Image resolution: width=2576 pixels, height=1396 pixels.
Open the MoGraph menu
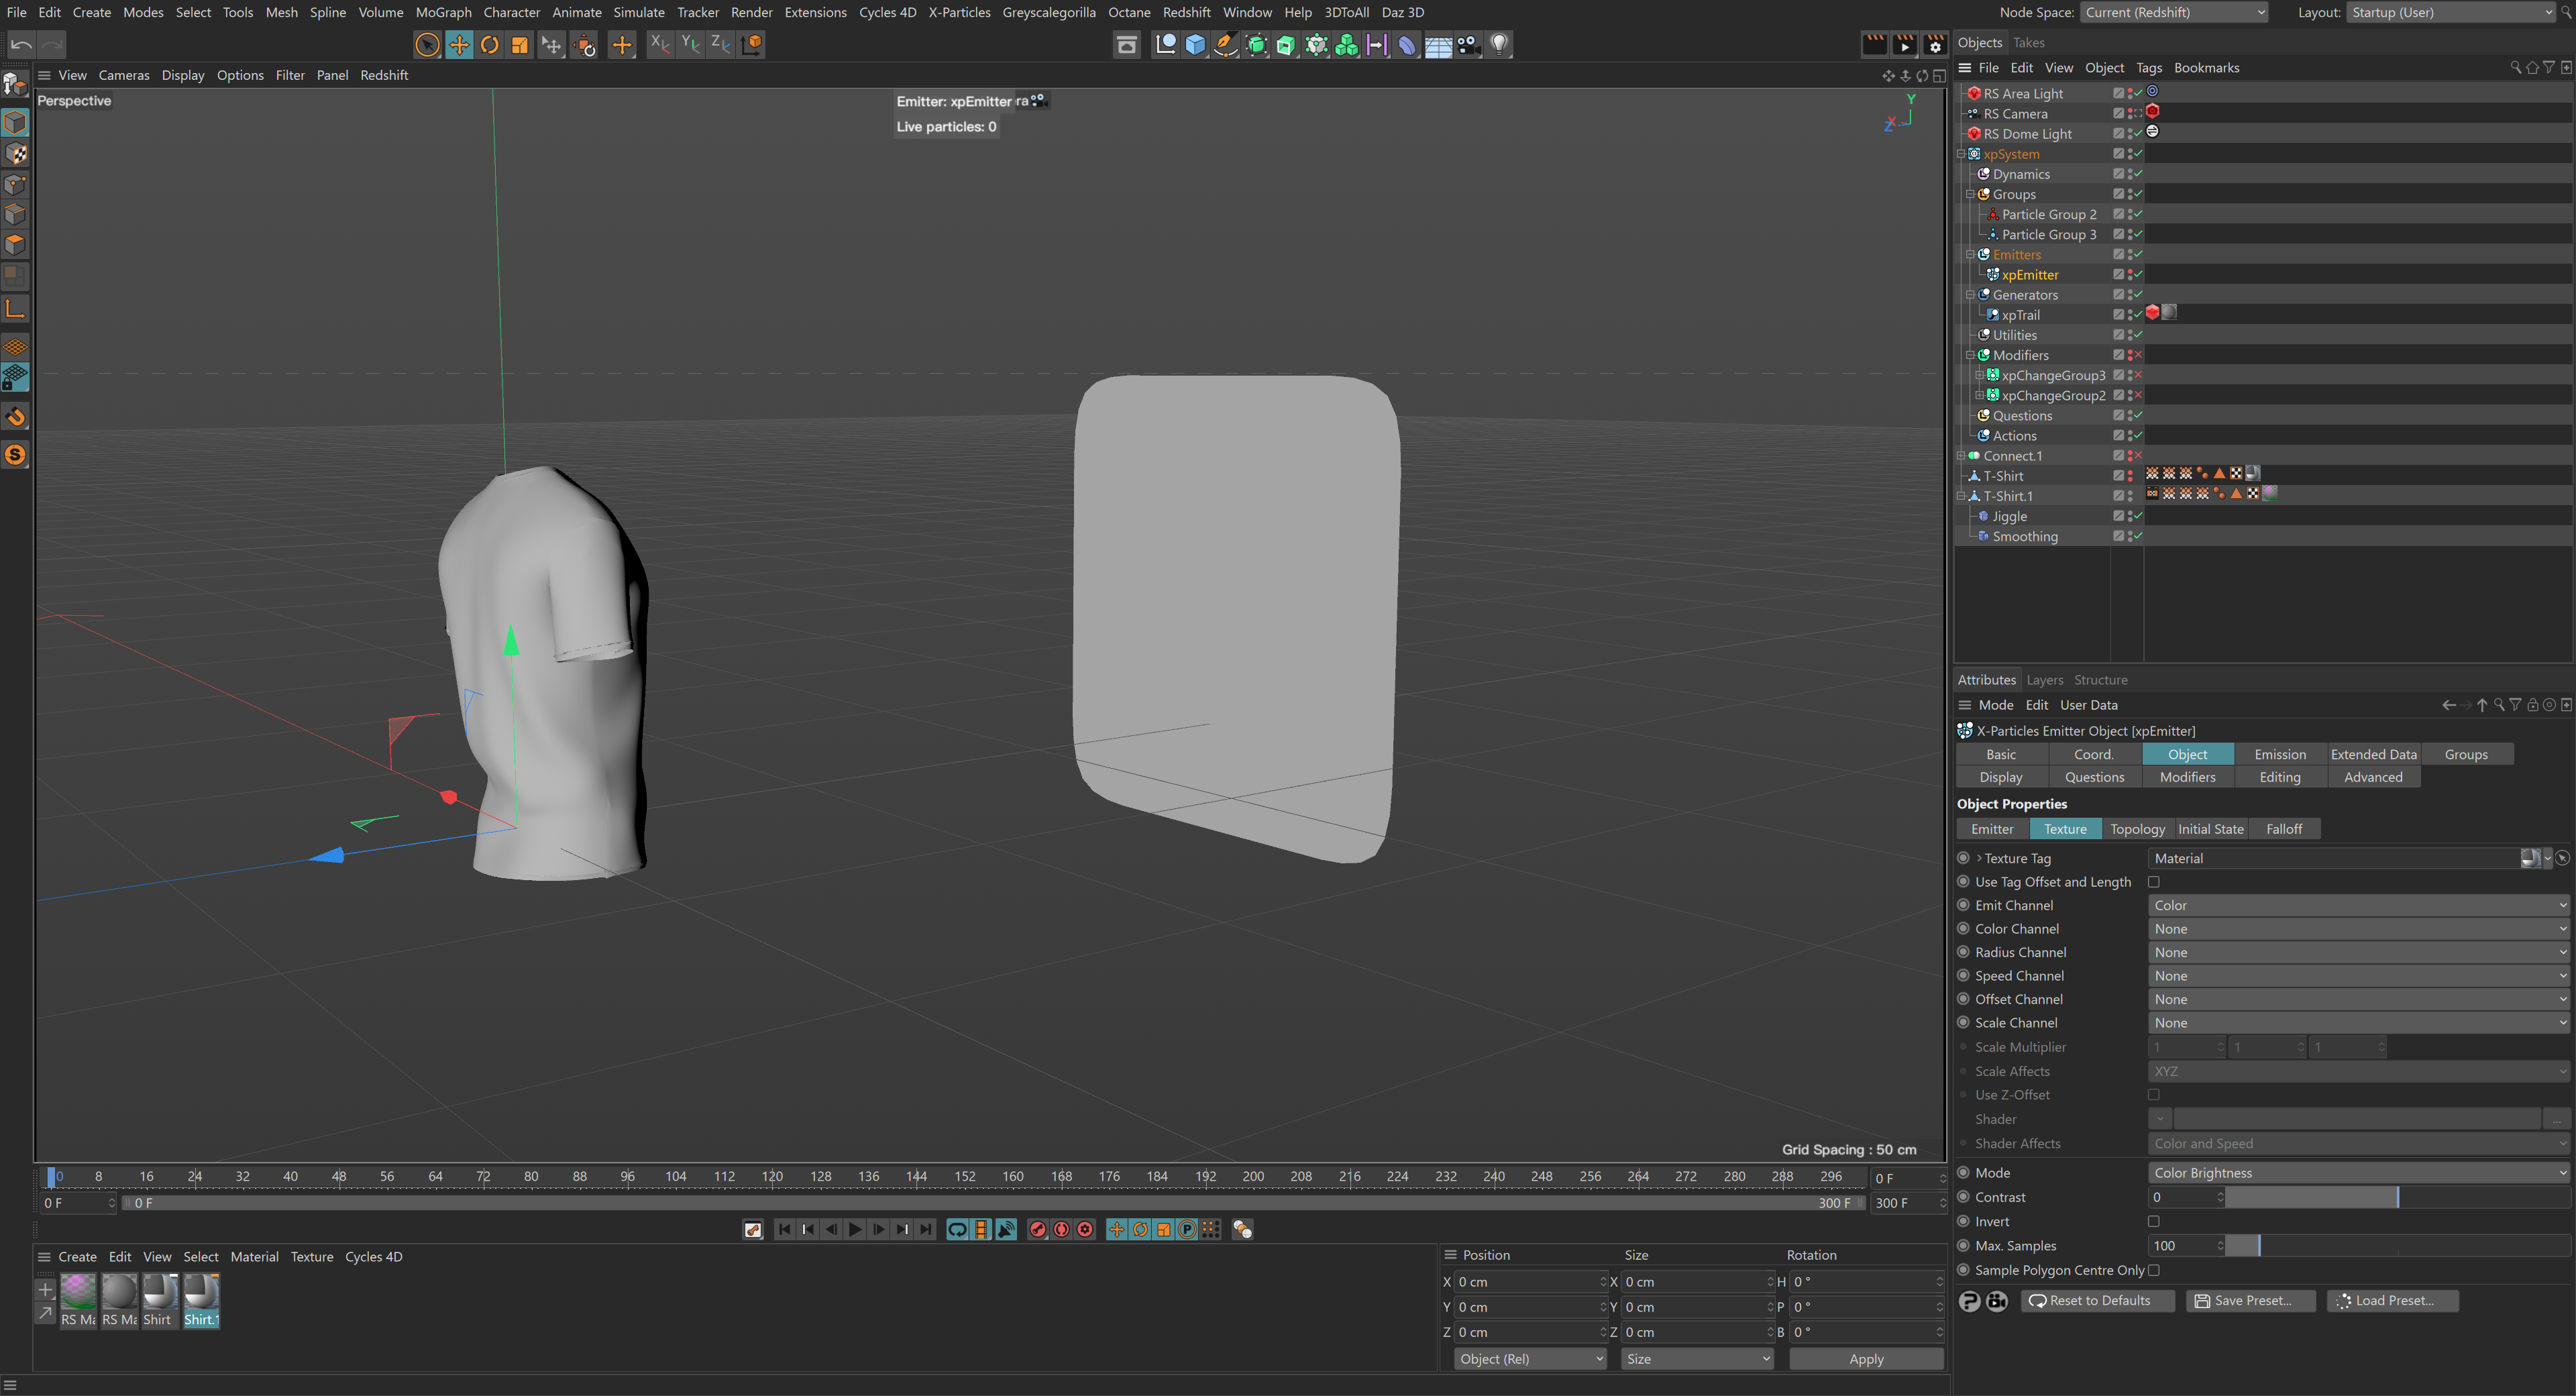coord(443,12)
